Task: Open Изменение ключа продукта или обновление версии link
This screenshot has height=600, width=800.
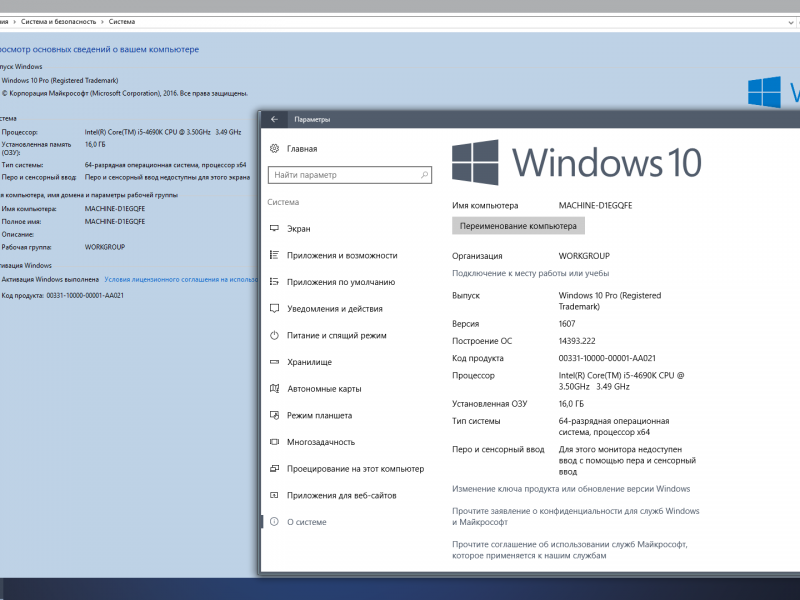Action: coord(571,489)
